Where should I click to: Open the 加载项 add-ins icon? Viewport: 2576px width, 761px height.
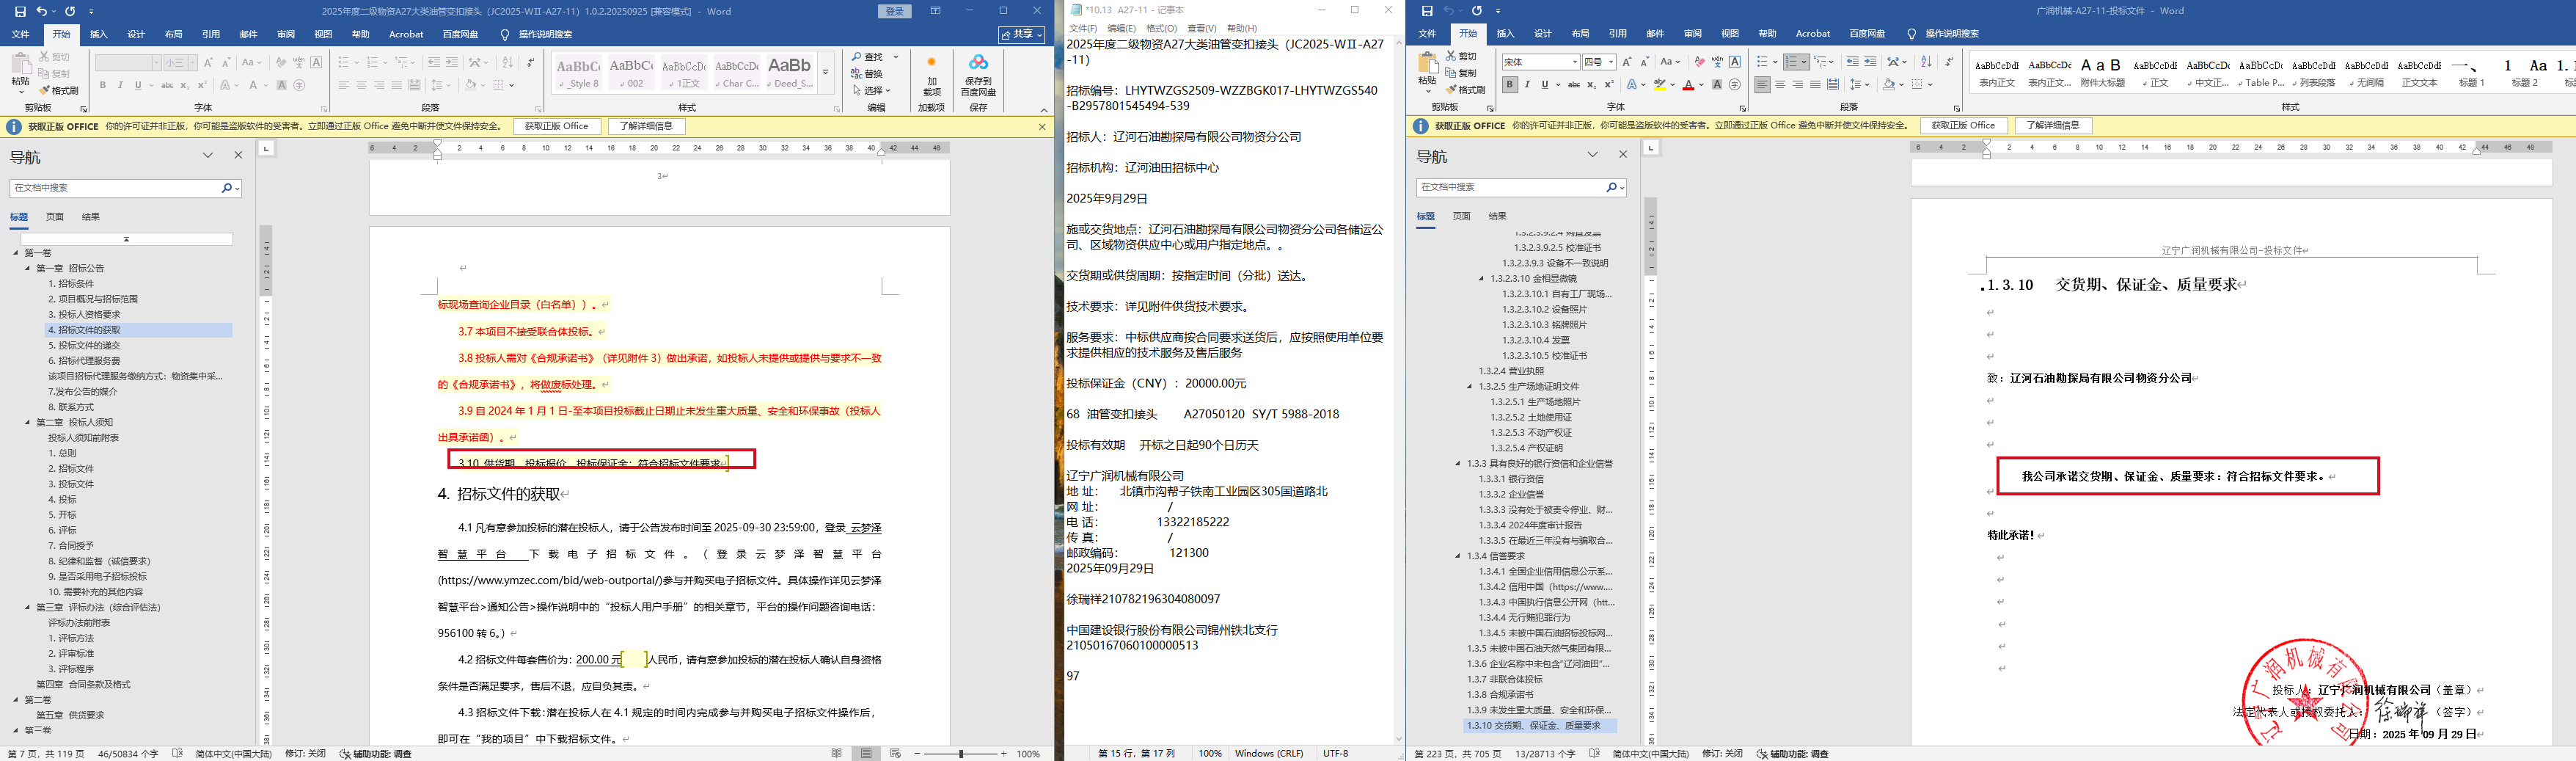coord(931,63)
